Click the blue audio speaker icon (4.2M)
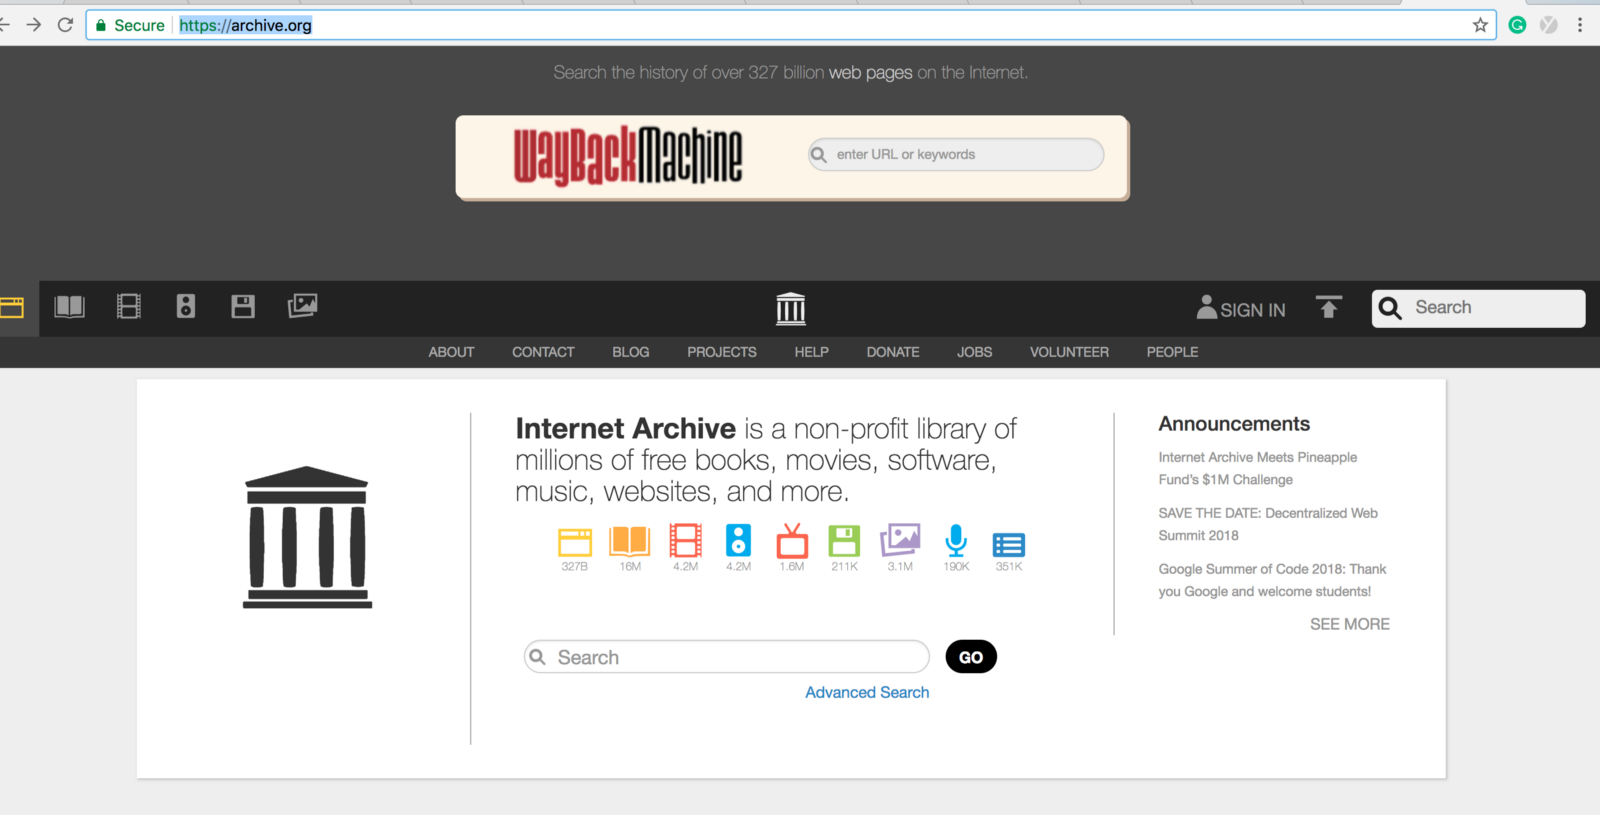This screenshot has height=815, width=1600. tap(738, 540)
